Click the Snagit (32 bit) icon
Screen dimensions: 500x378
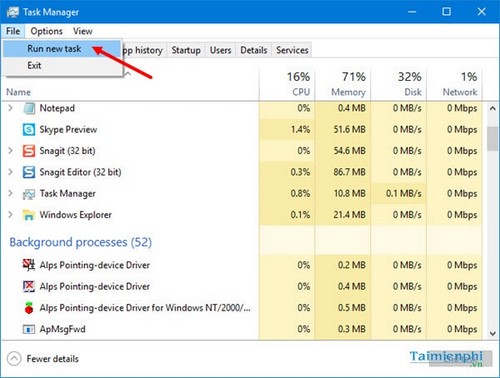pyautogui.click(x=29, y=151)
